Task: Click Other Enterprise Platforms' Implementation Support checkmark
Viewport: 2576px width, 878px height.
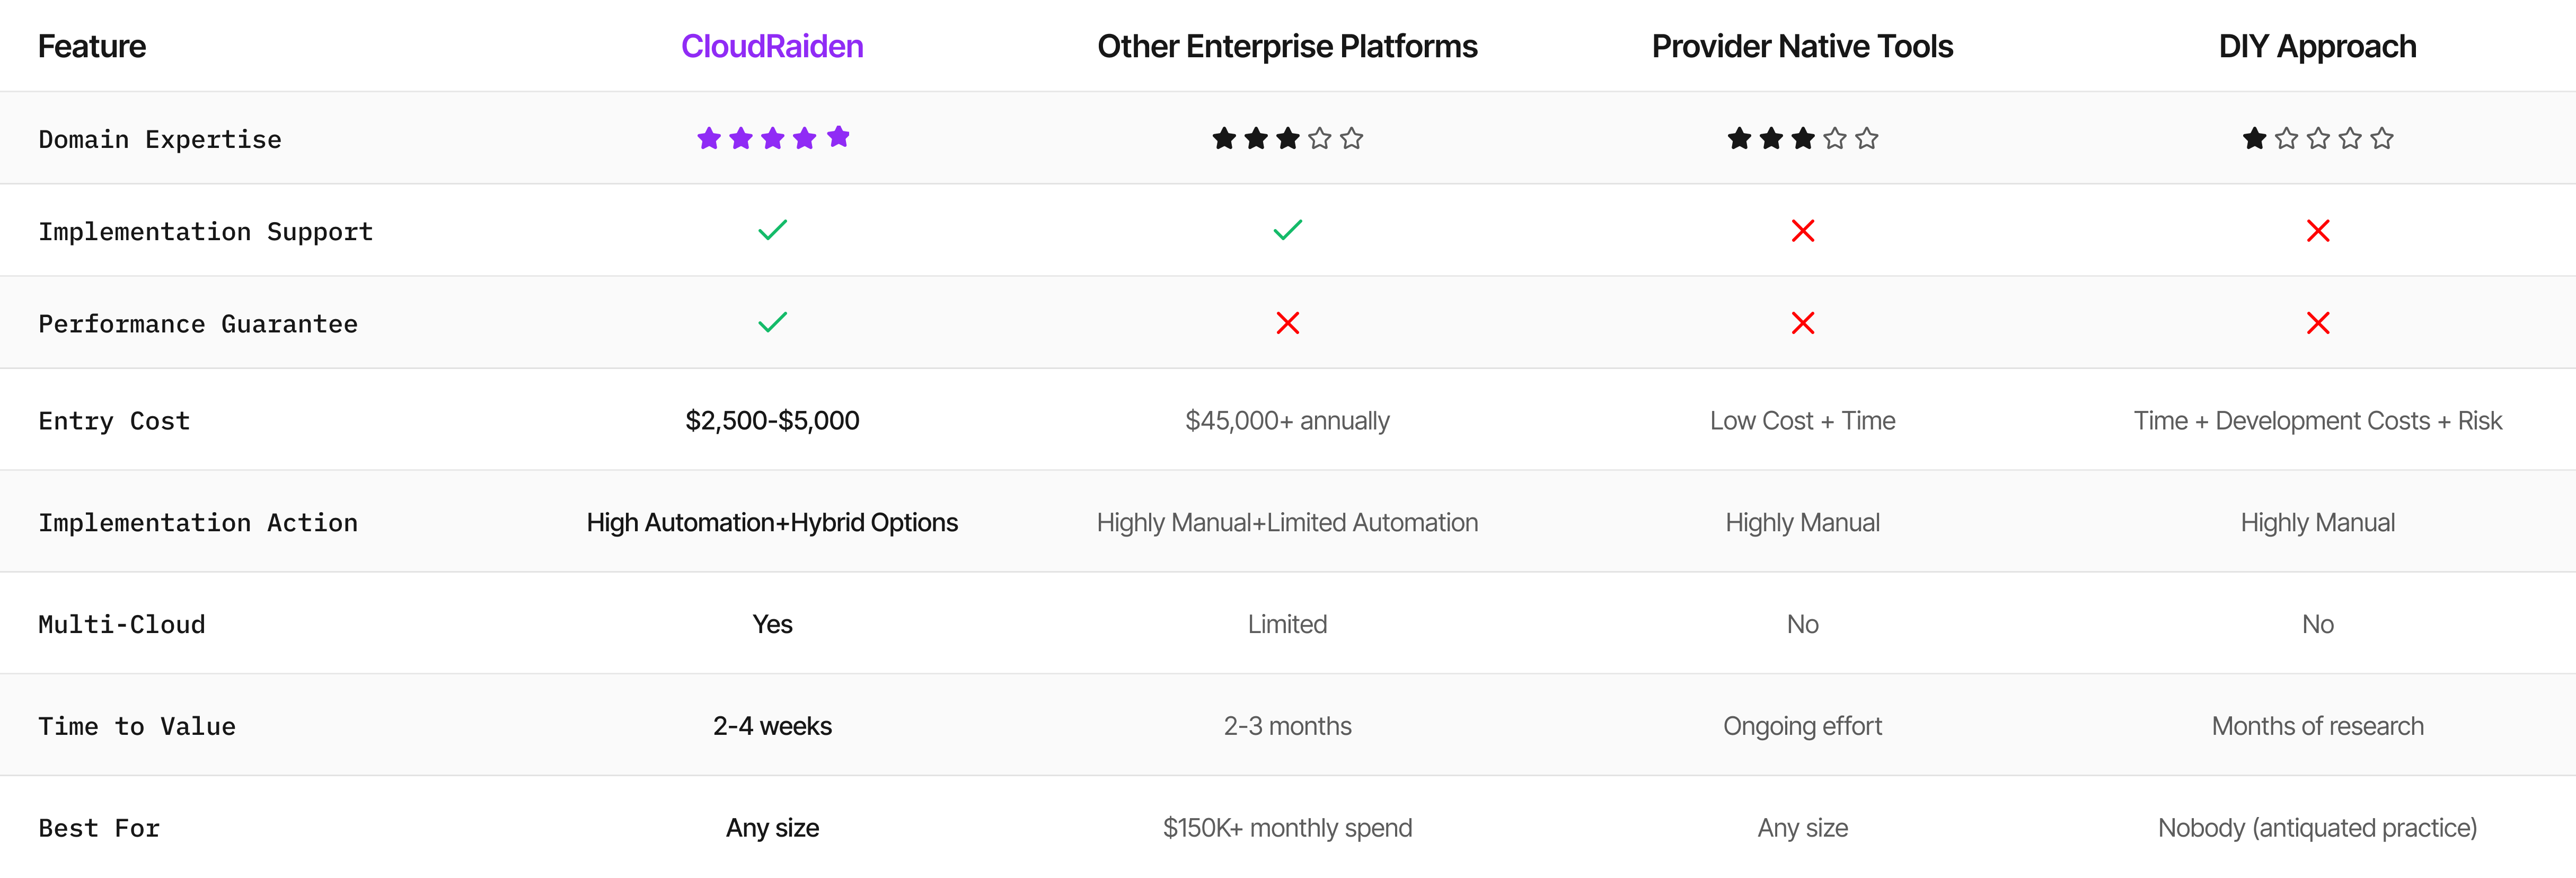Action: click(1287, 230)
